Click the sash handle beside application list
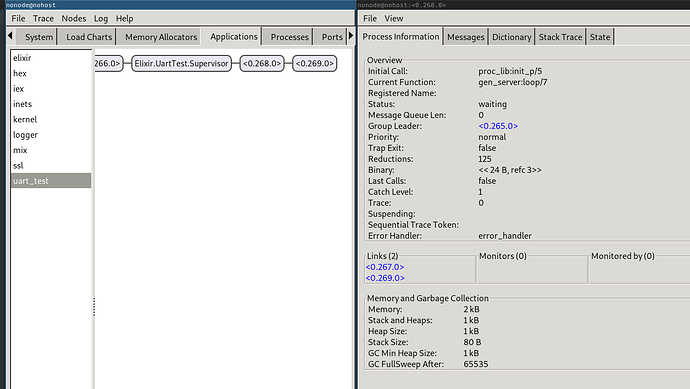Viewport: 690px width, 389px height. coord(93,307)
